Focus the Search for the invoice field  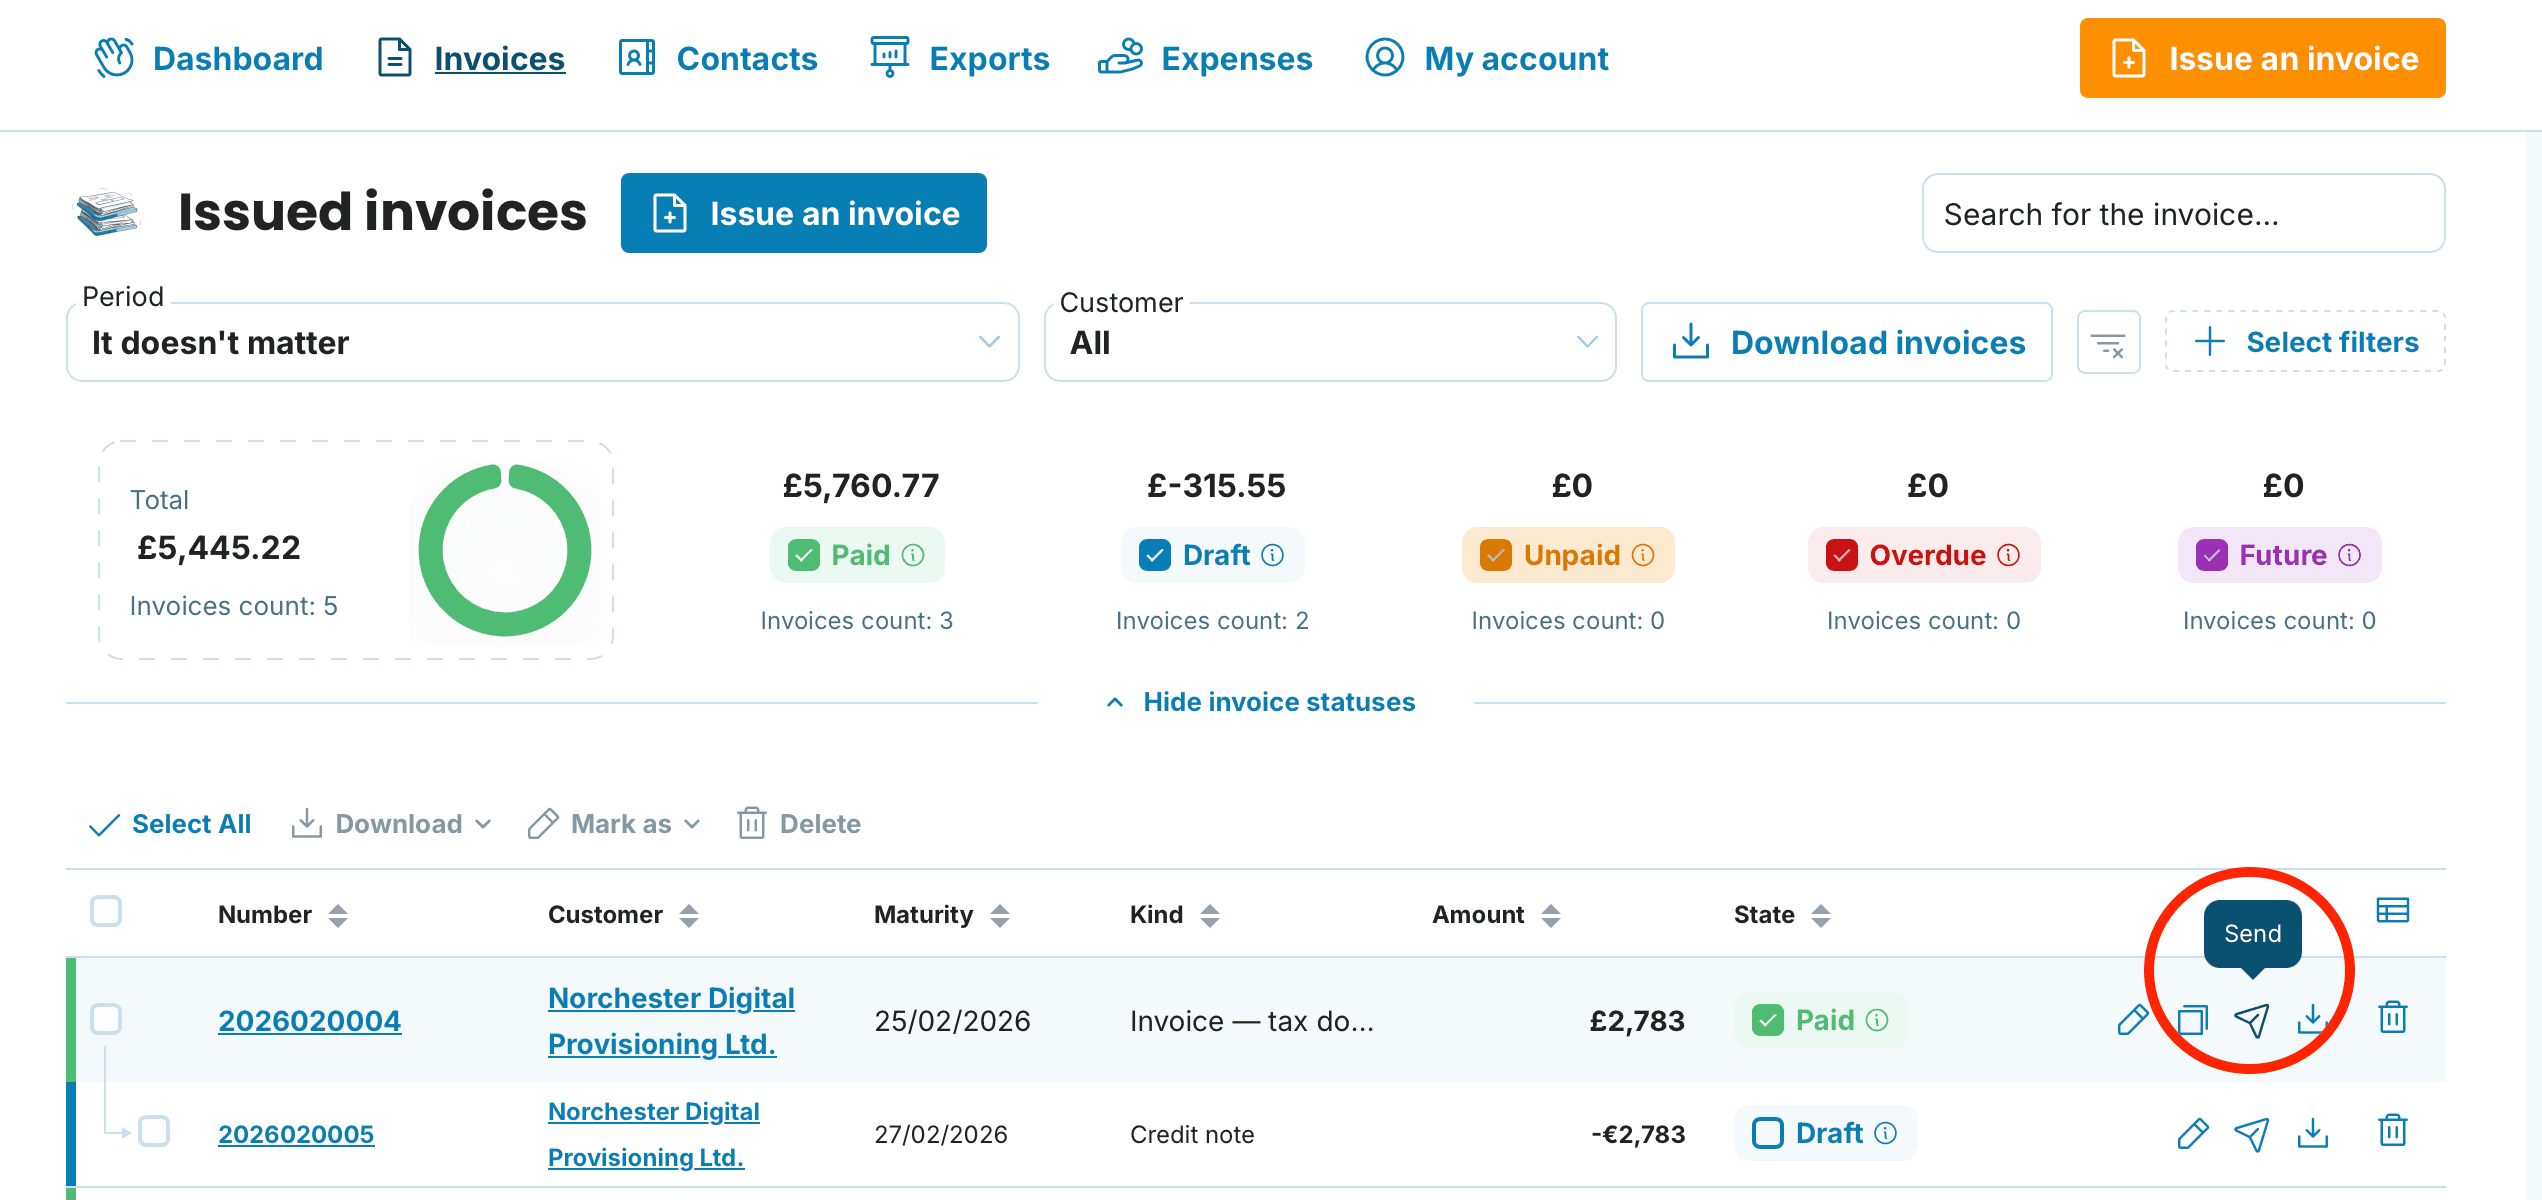click(x=2184, y=214)
